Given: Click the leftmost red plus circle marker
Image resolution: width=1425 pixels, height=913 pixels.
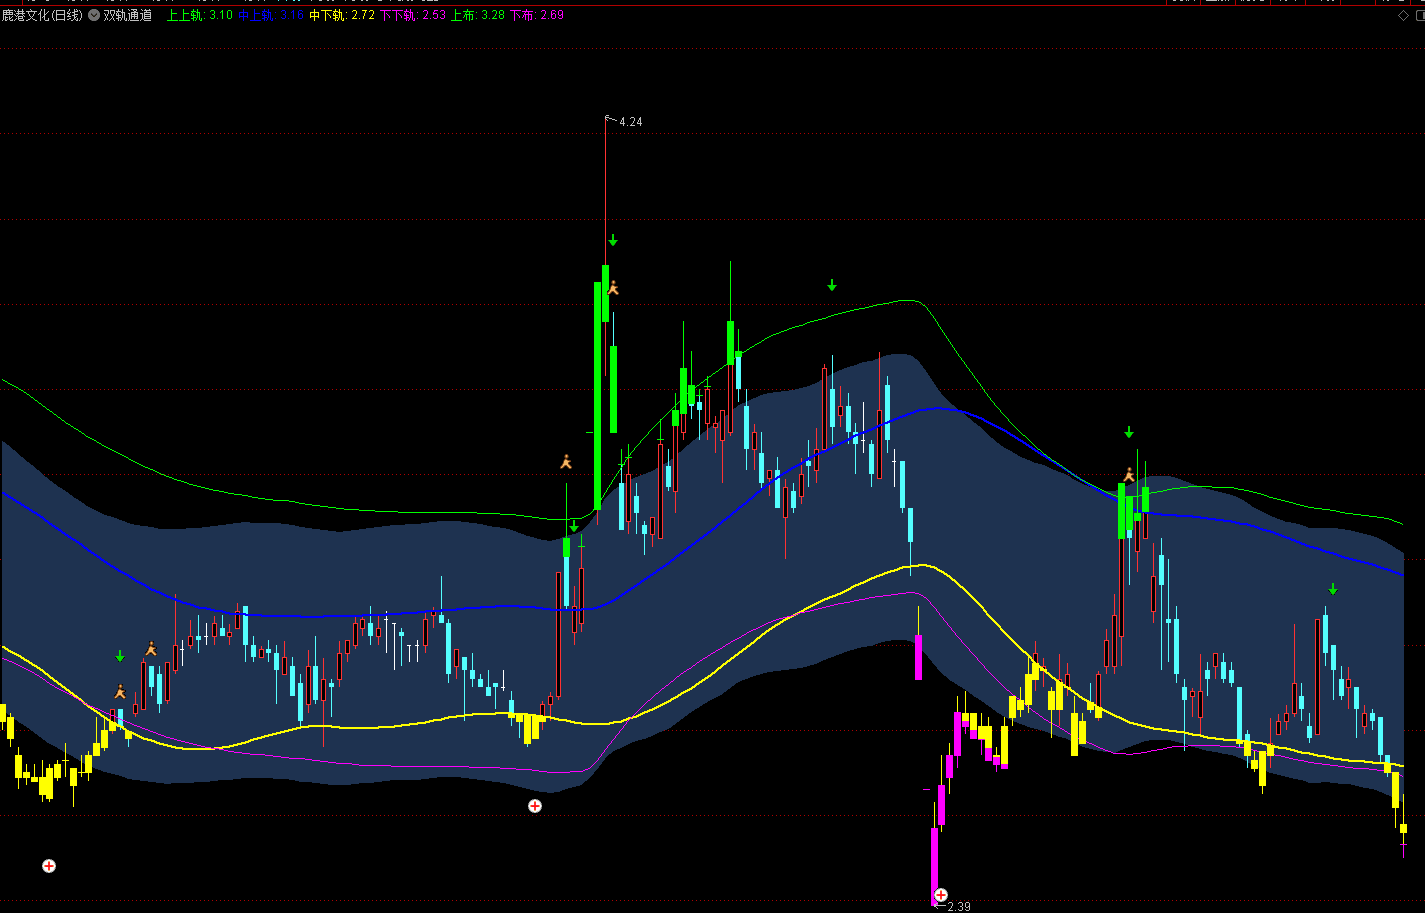Looking at the screenshot, I should 49,866.
